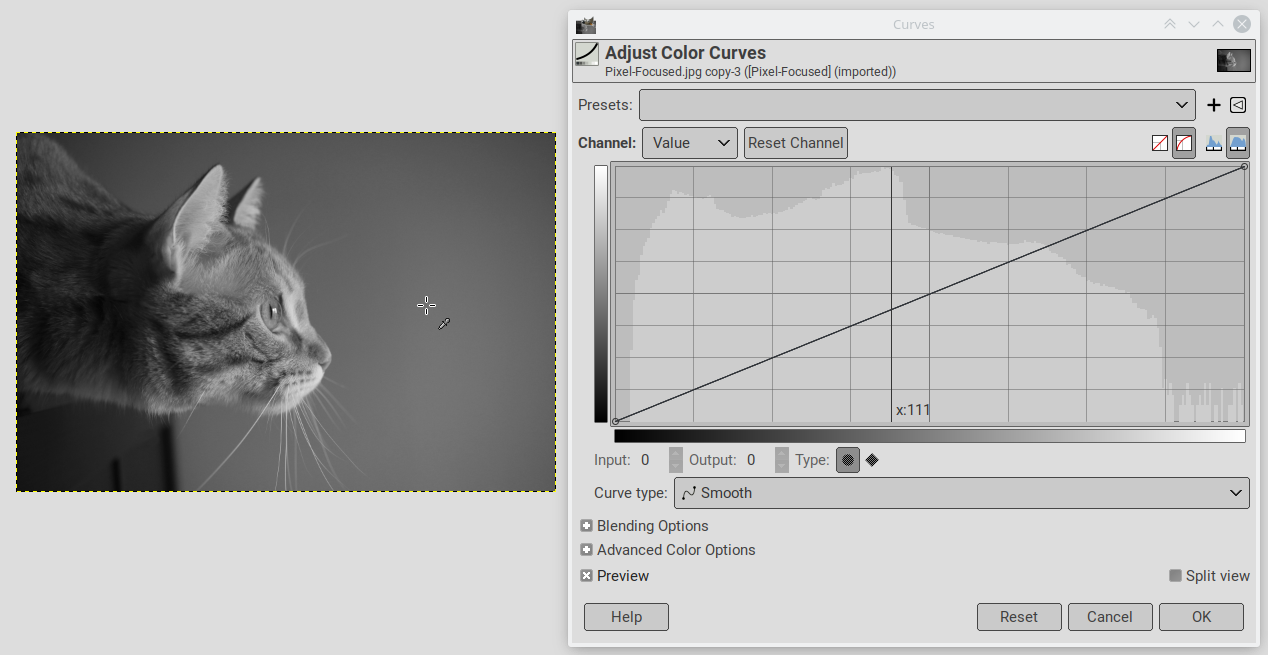Select perceptual curve adjustment icon
This screenshot has height=655, width=1268.
pyautogui.click(x=1184, y=143)
